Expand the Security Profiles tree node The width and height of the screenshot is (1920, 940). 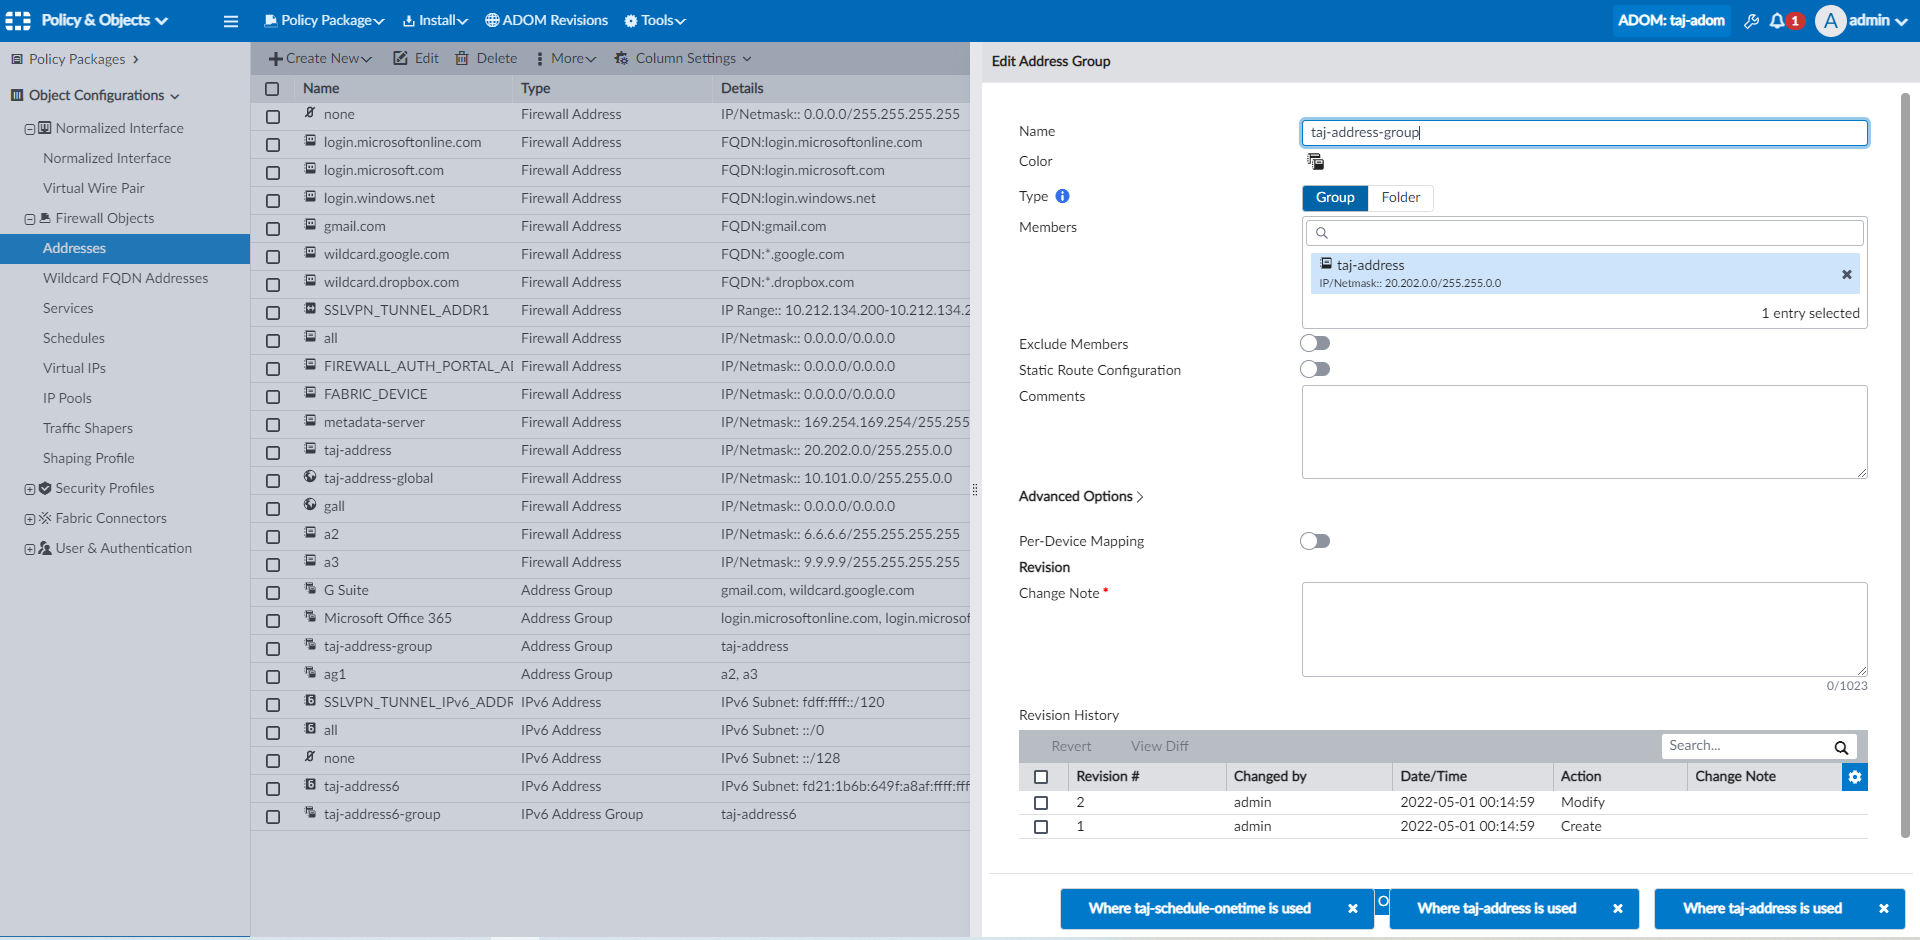pos(30,489)
